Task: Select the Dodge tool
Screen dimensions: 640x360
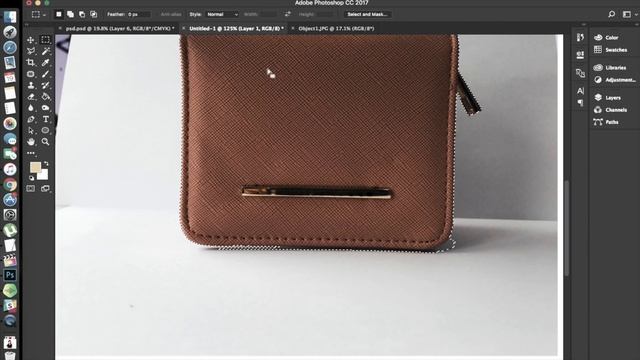Action: [45, 108]
